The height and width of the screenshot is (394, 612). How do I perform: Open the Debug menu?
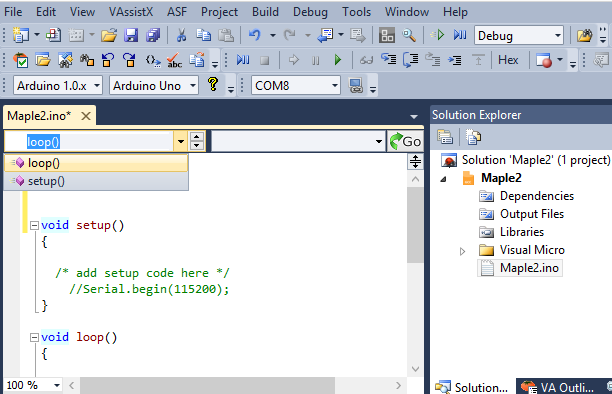(310, 12)
